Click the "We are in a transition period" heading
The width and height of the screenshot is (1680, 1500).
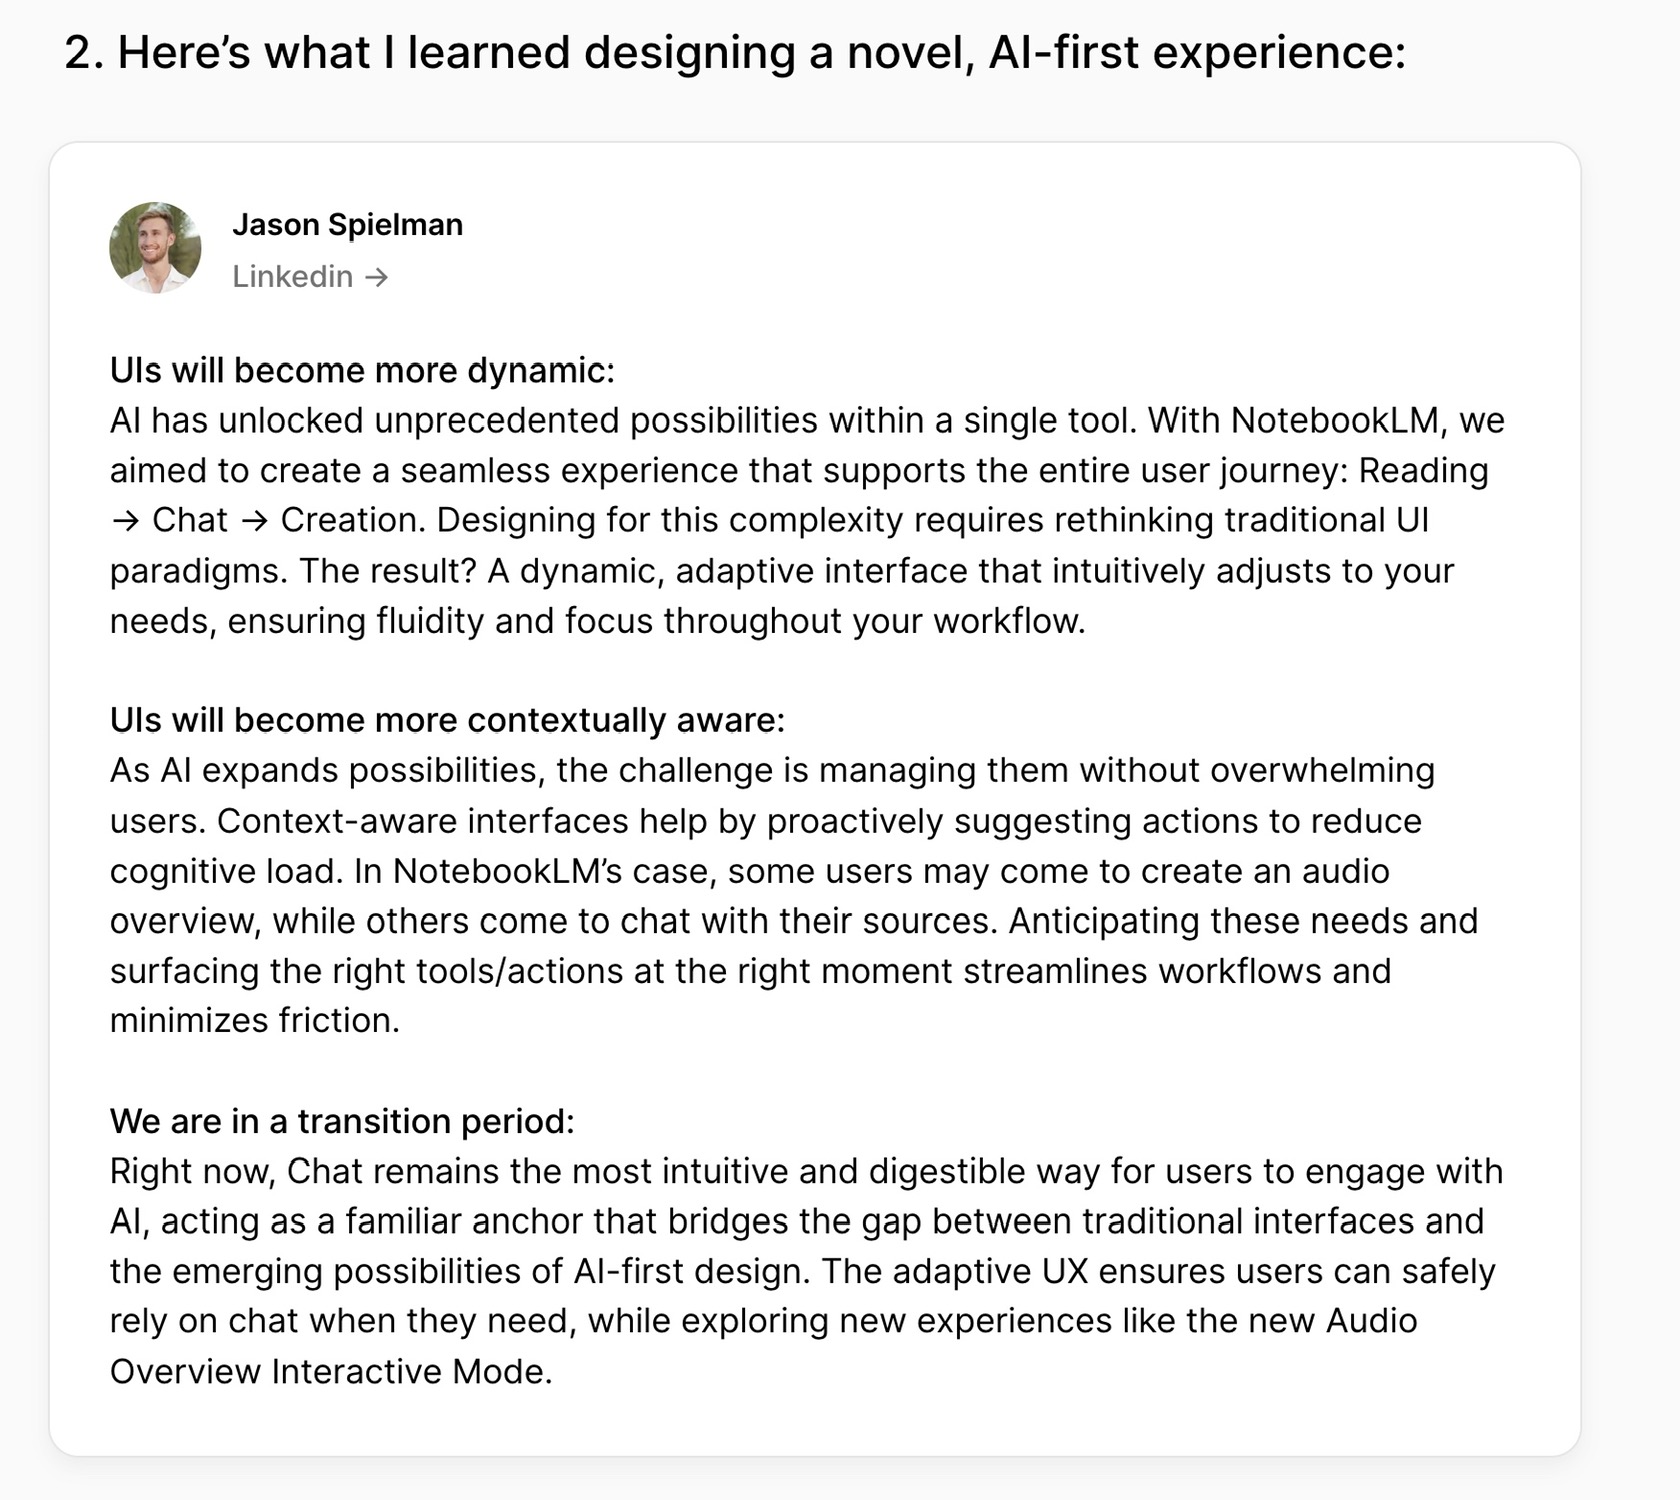coord(342,1122)
